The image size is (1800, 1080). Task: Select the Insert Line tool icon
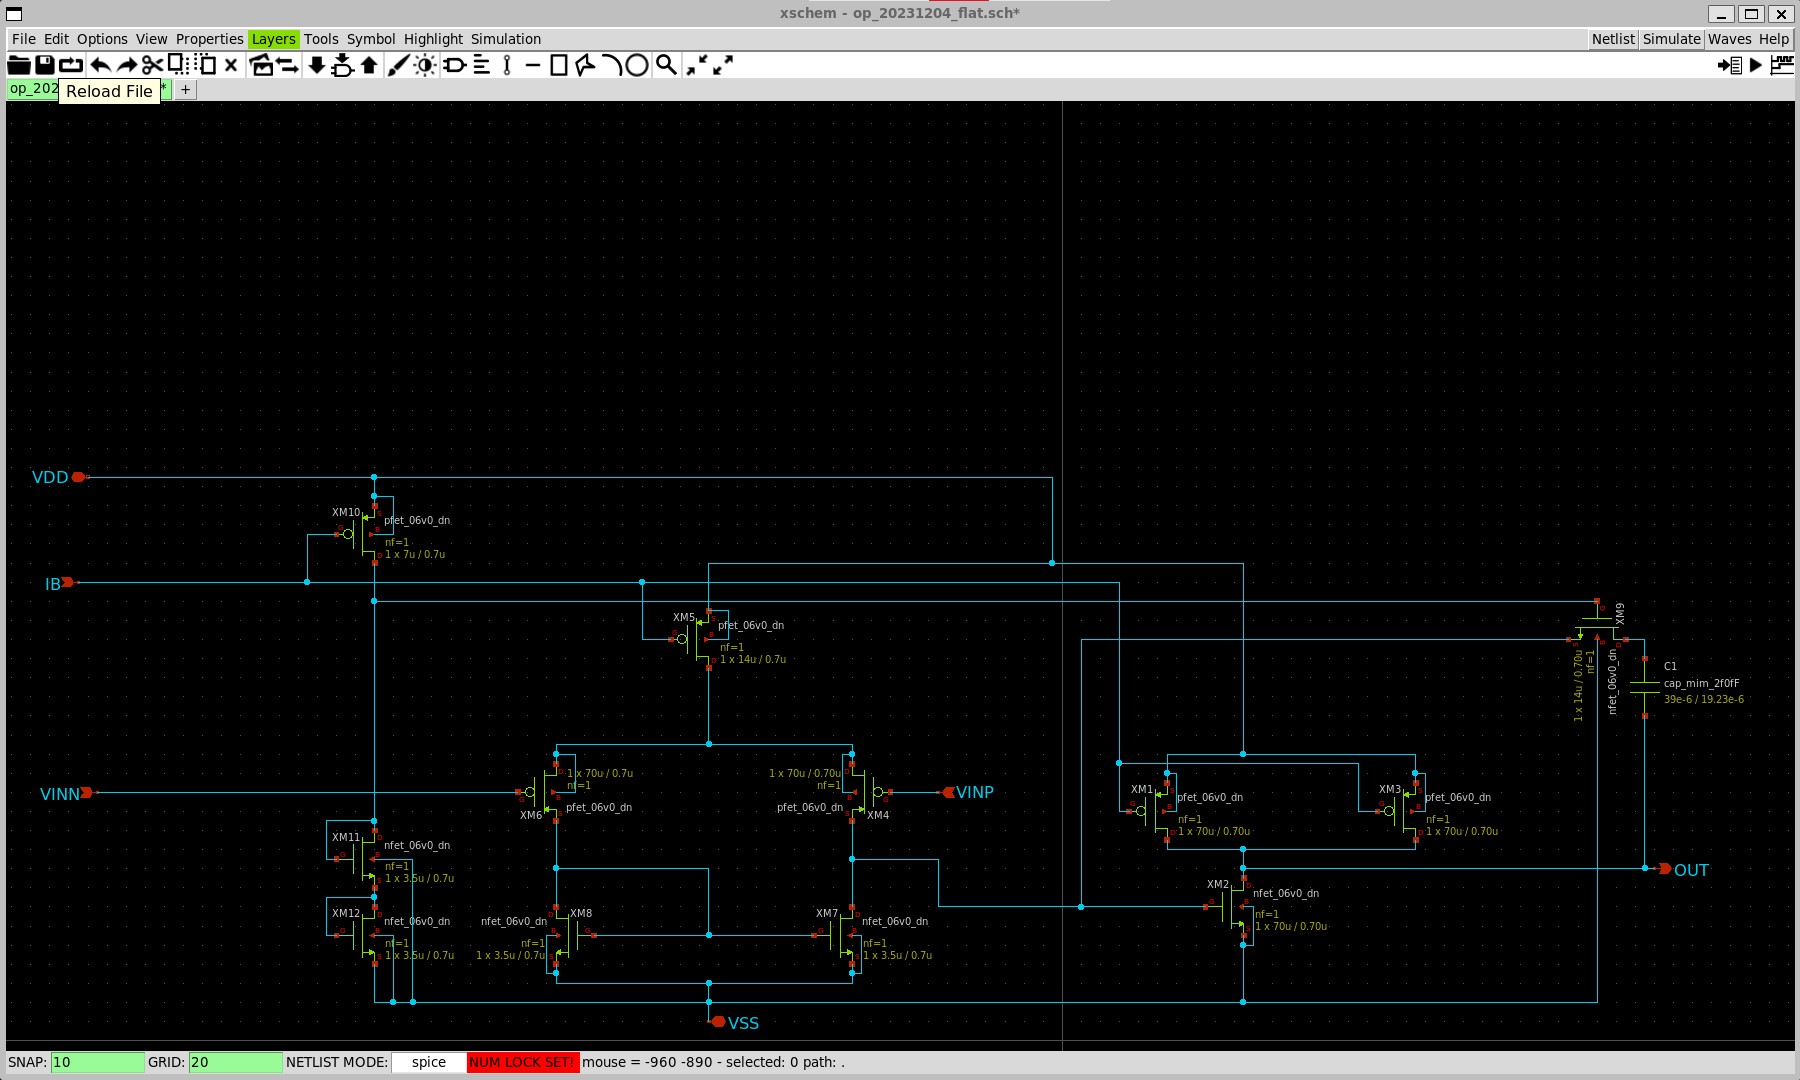pyautogui.click(x=533, y=65)
